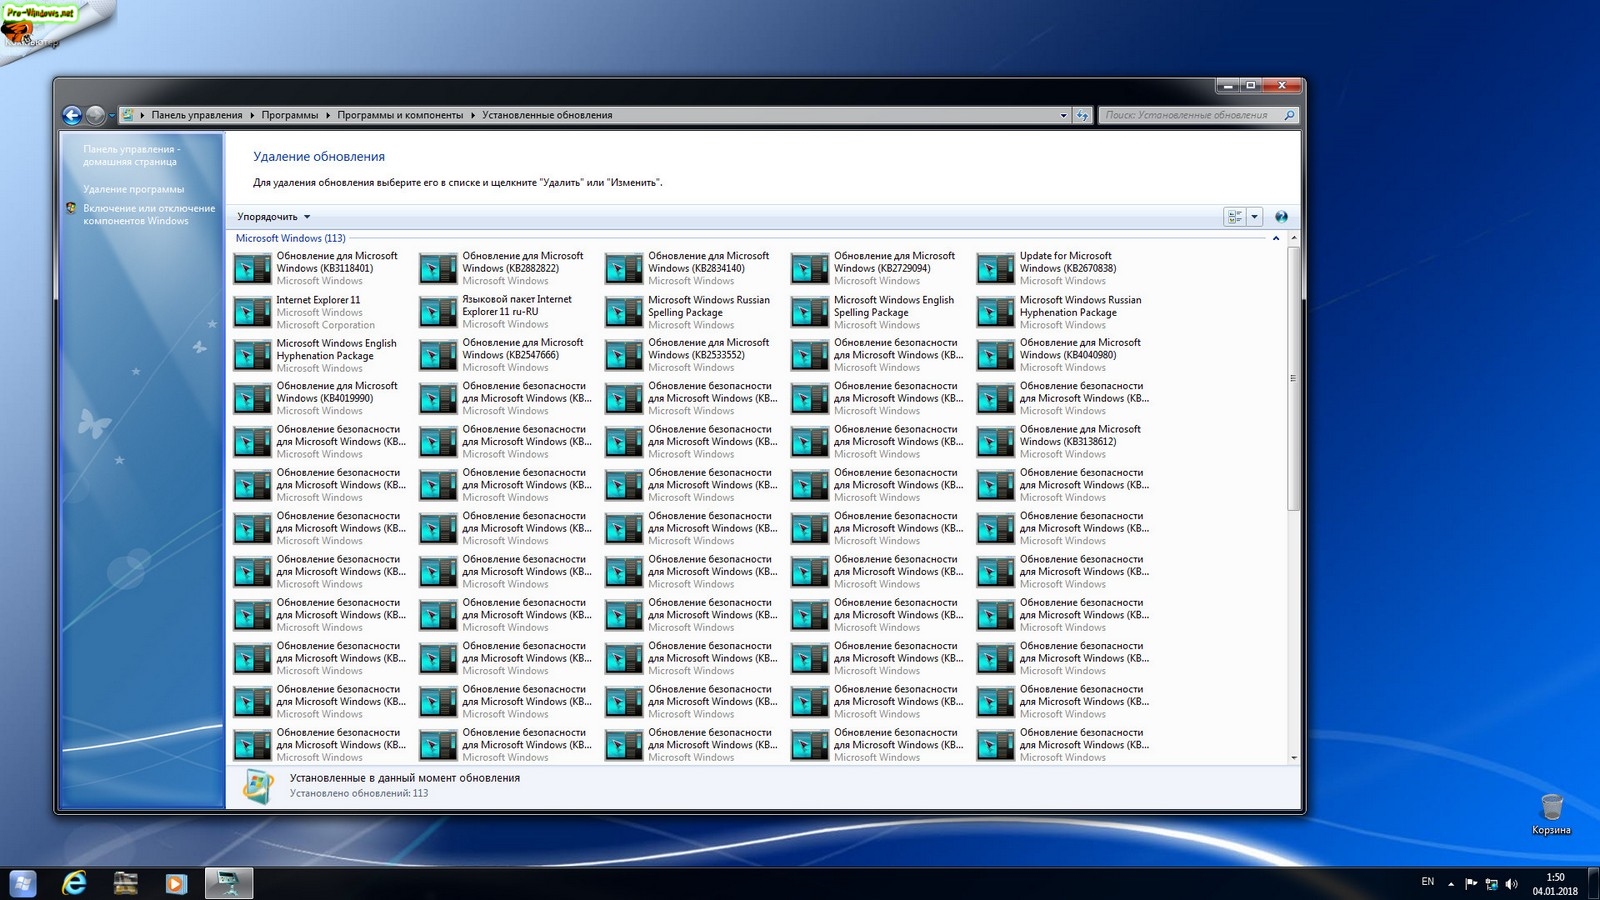Open Удаление программы link in sidebar
This screenshot has height=900, width=1600.
point(133,189)
